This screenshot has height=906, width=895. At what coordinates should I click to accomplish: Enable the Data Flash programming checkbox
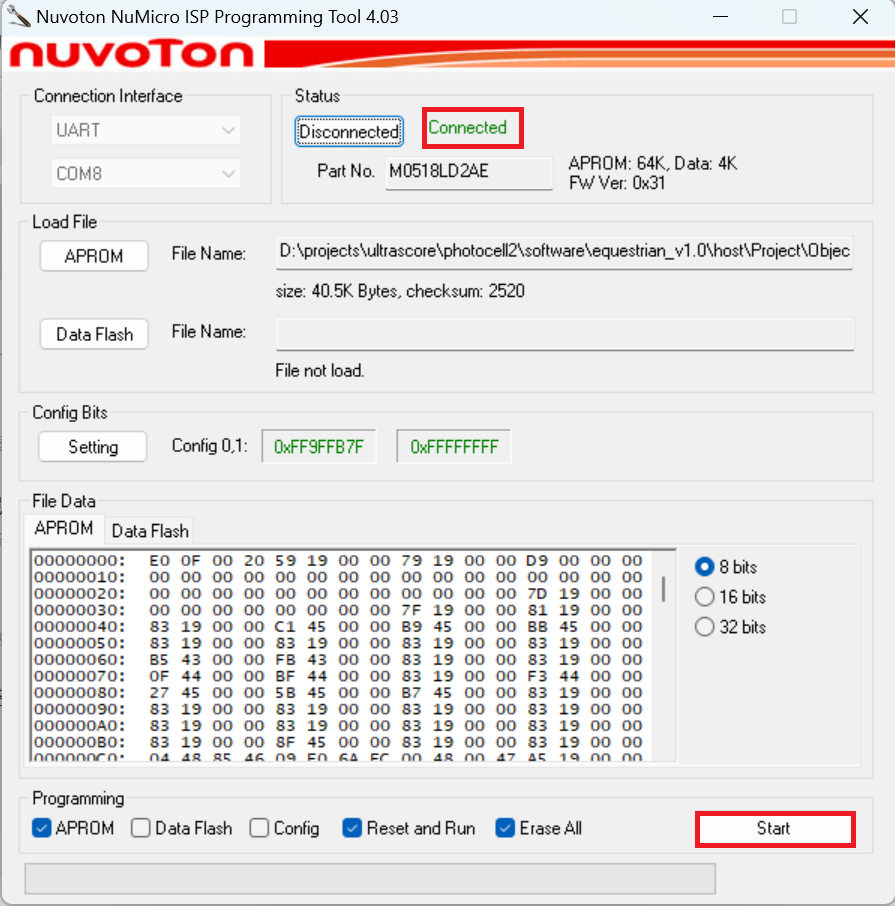(141, 828)
